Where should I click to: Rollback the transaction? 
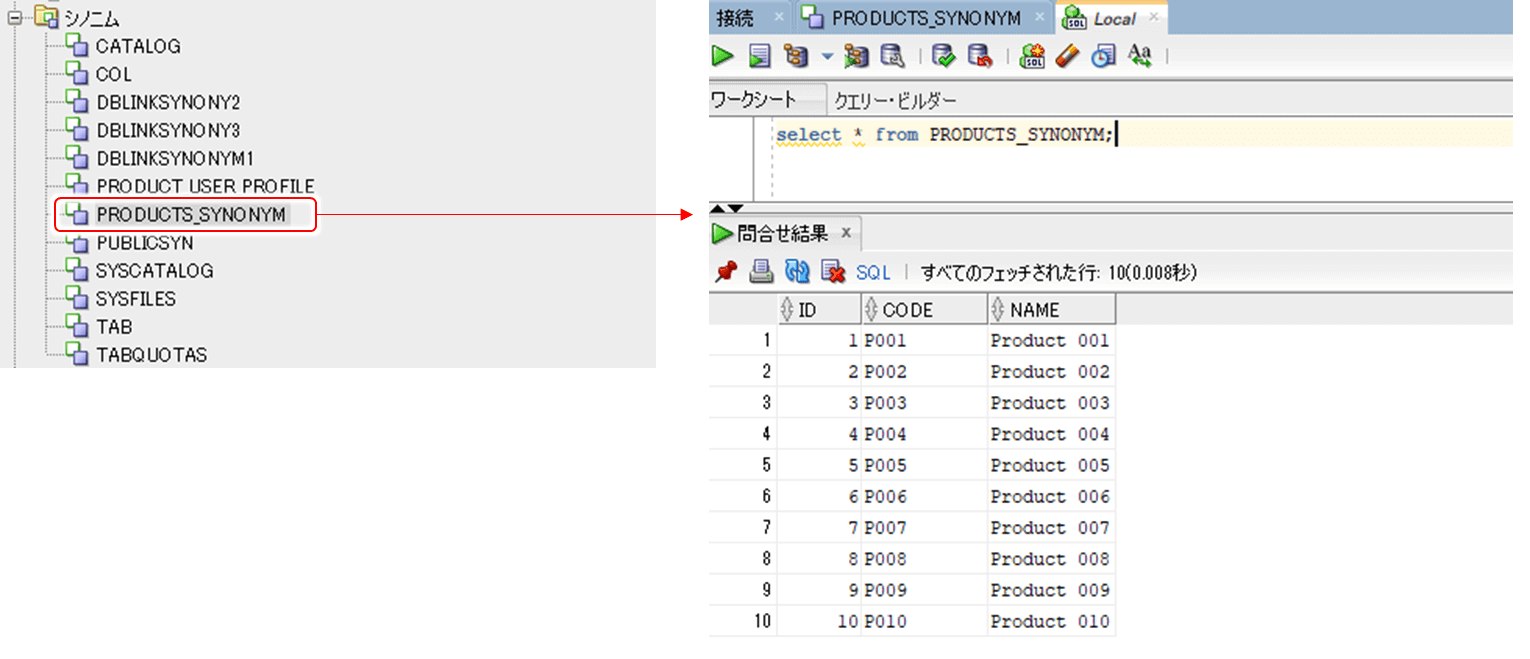click(x=979, y=57)
